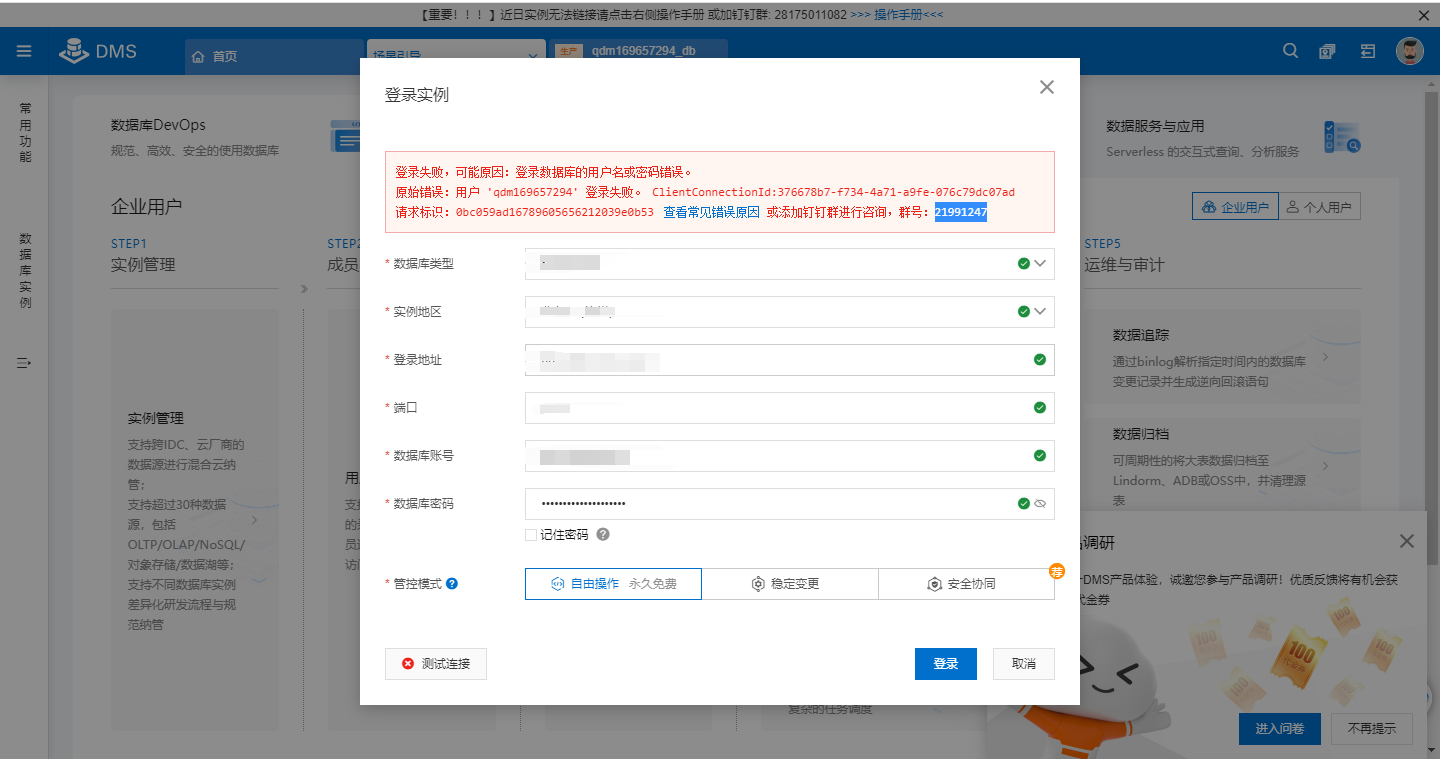Image resolution: width=1440 pixels, height=759 pixels.
Task: Select 自由操作 control mode
Action: click(613, 584)
